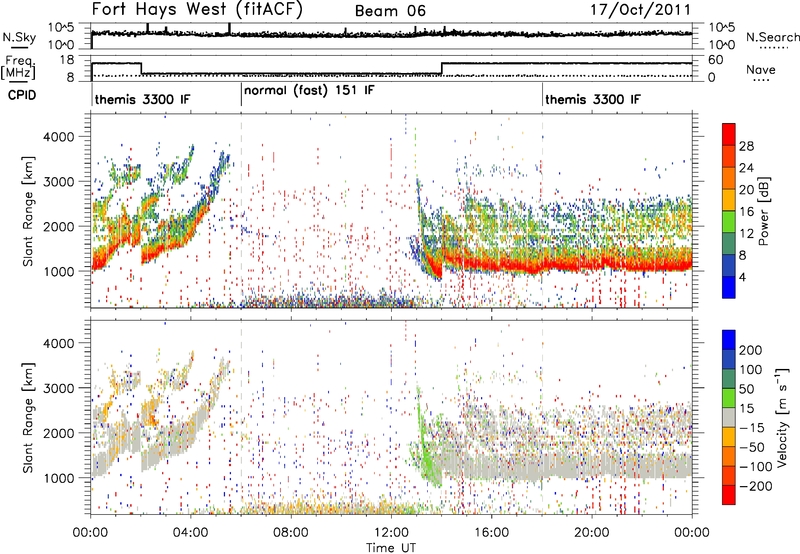Click the frequency step-up line at 14:00 UT
The height and width of the screenshot is (554, 800).
coord(441,69)
